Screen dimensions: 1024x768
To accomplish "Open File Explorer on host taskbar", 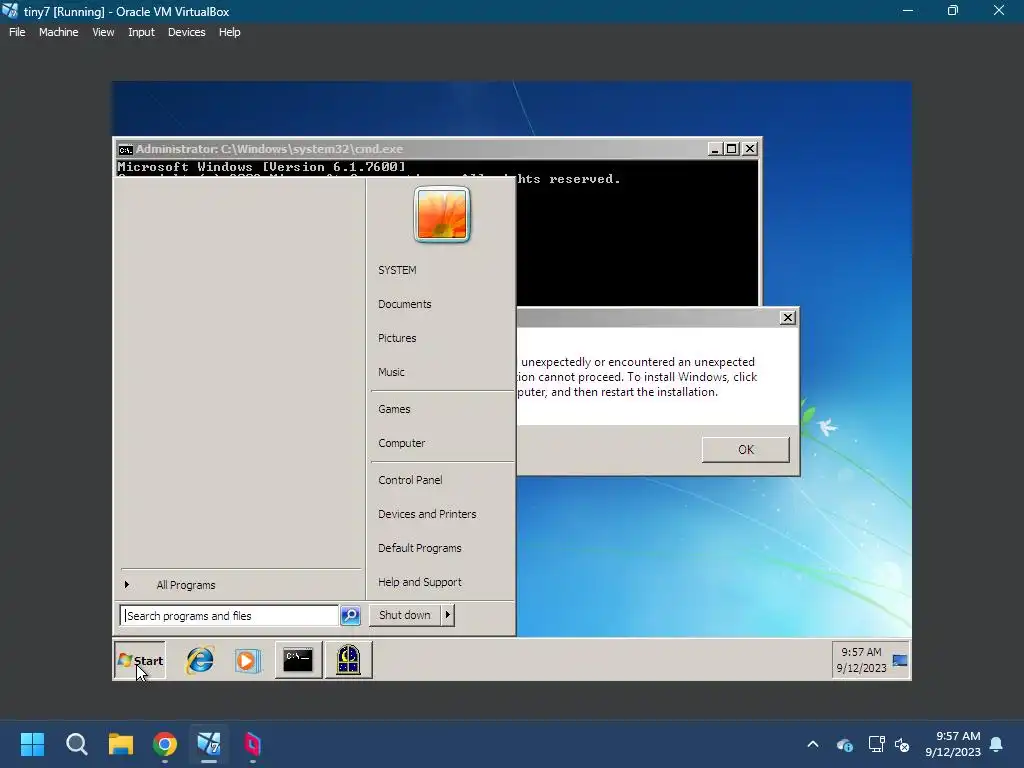I will (121, 744).
